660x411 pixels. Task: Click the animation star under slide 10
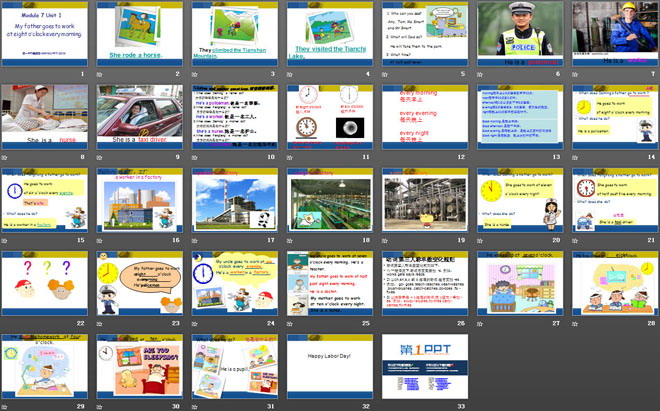(x=195, y=157)
